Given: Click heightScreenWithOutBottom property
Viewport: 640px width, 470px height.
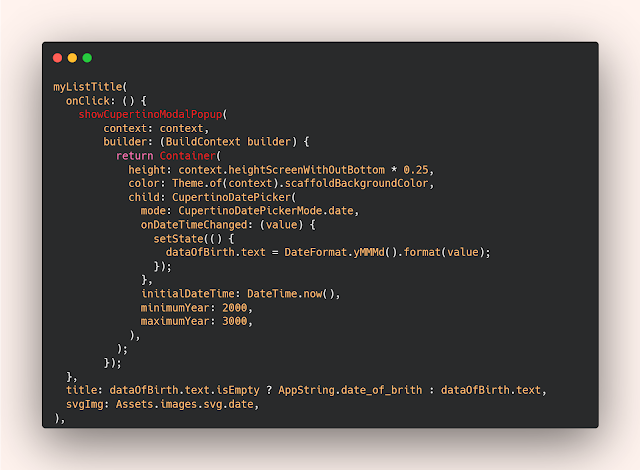Looking at the screenshot, I should [307, 170].
